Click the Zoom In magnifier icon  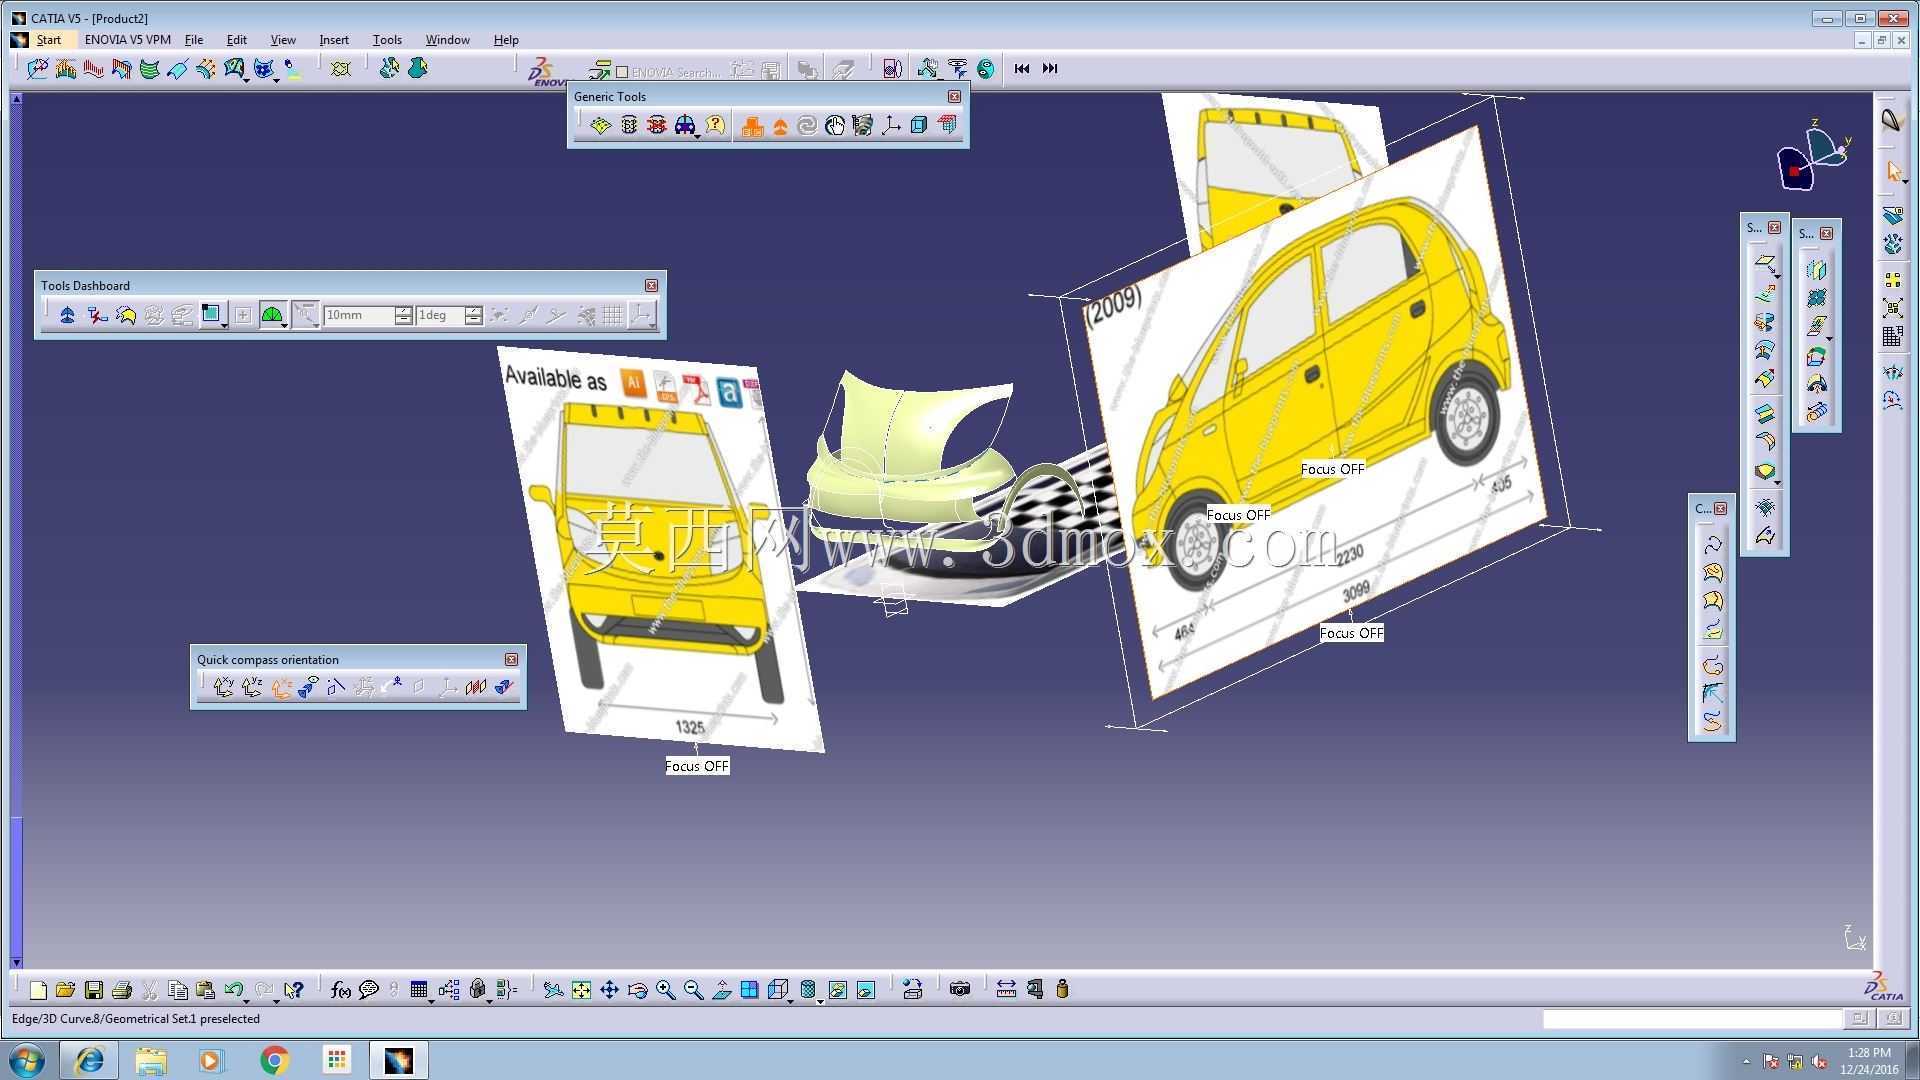tap(665, 990)
